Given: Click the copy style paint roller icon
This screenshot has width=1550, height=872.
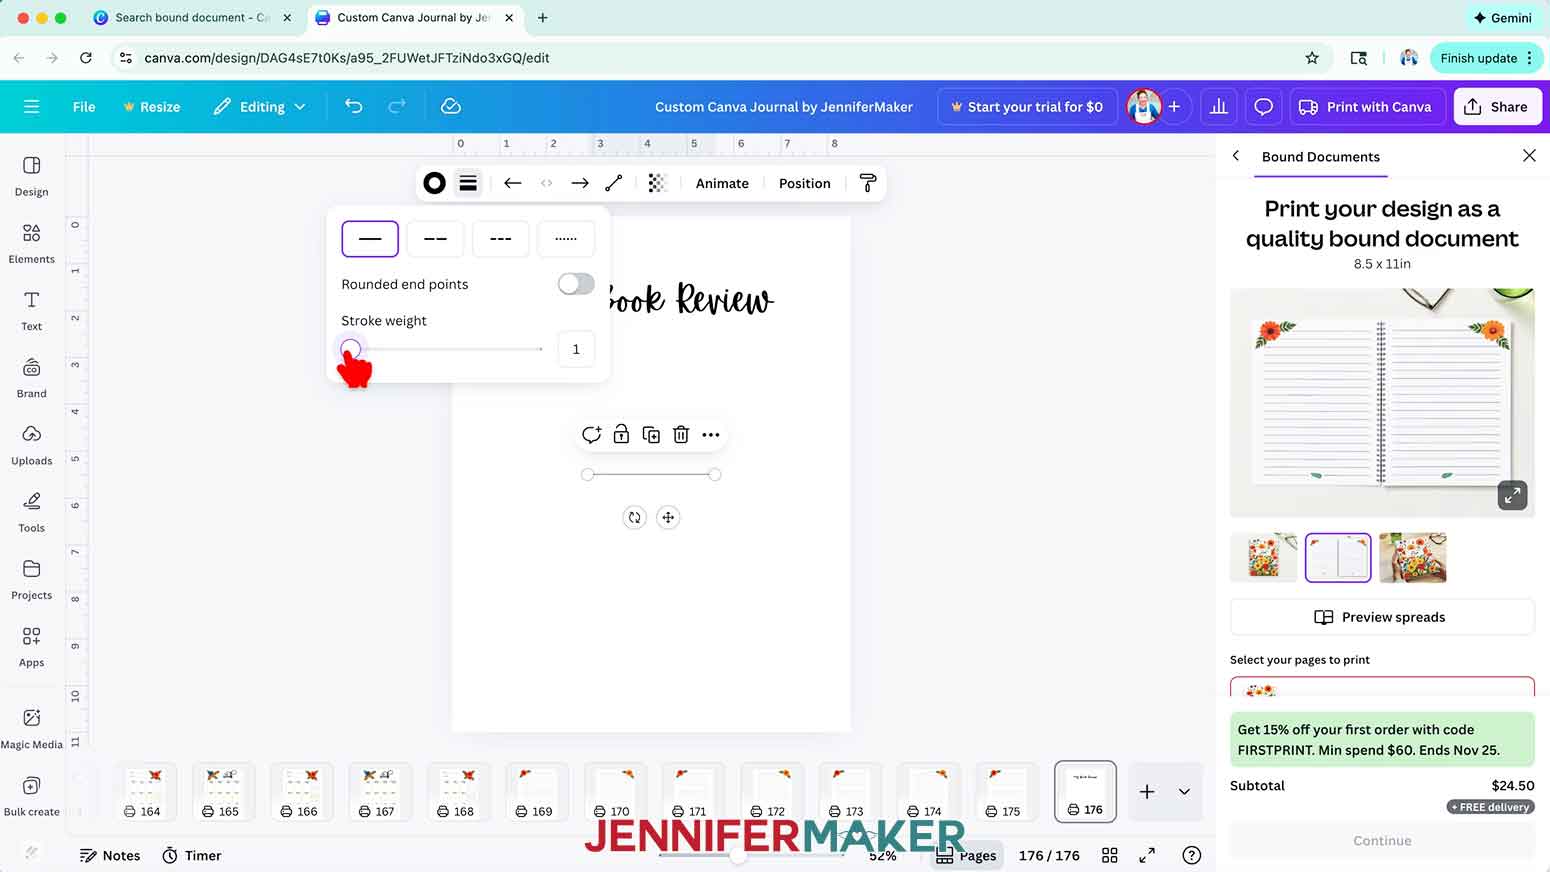Looking at the screenshot, I should click(x=868, y=183).
